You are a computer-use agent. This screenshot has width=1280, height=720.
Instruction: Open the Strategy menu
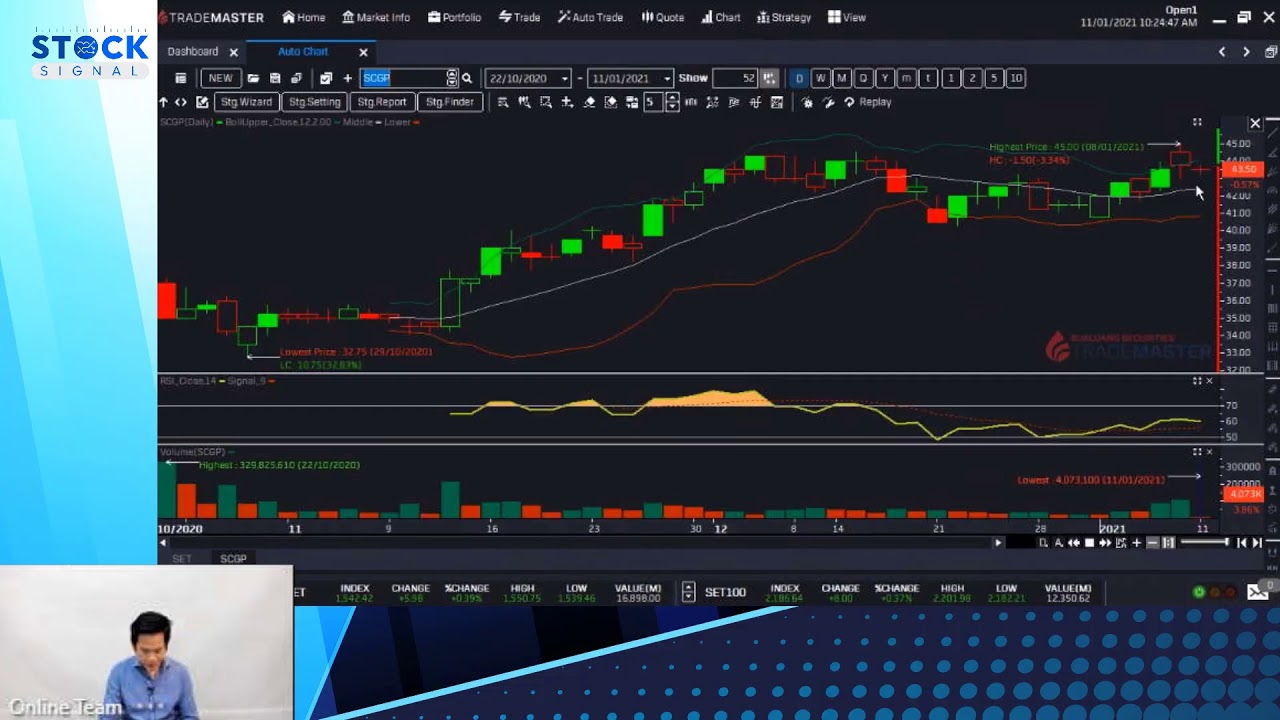tap(784, 17)
